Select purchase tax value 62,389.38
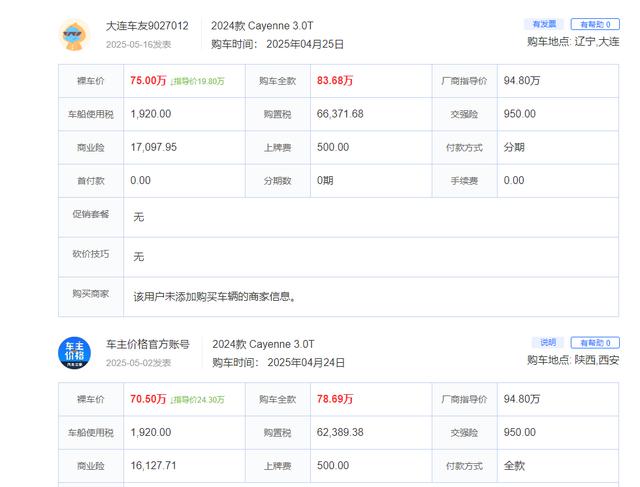The image size is (640, 487). click(340, 432)
